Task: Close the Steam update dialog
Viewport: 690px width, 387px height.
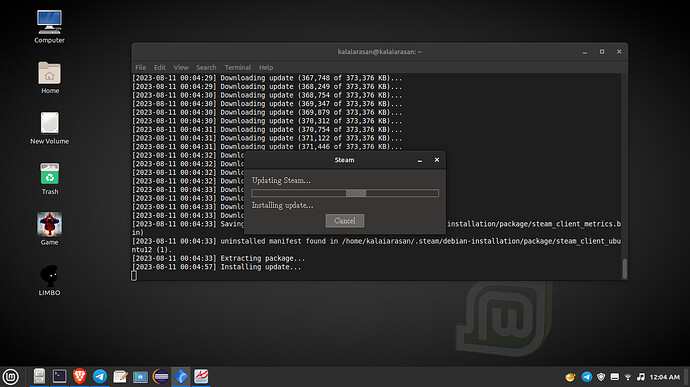Action: tap(437, 160)
